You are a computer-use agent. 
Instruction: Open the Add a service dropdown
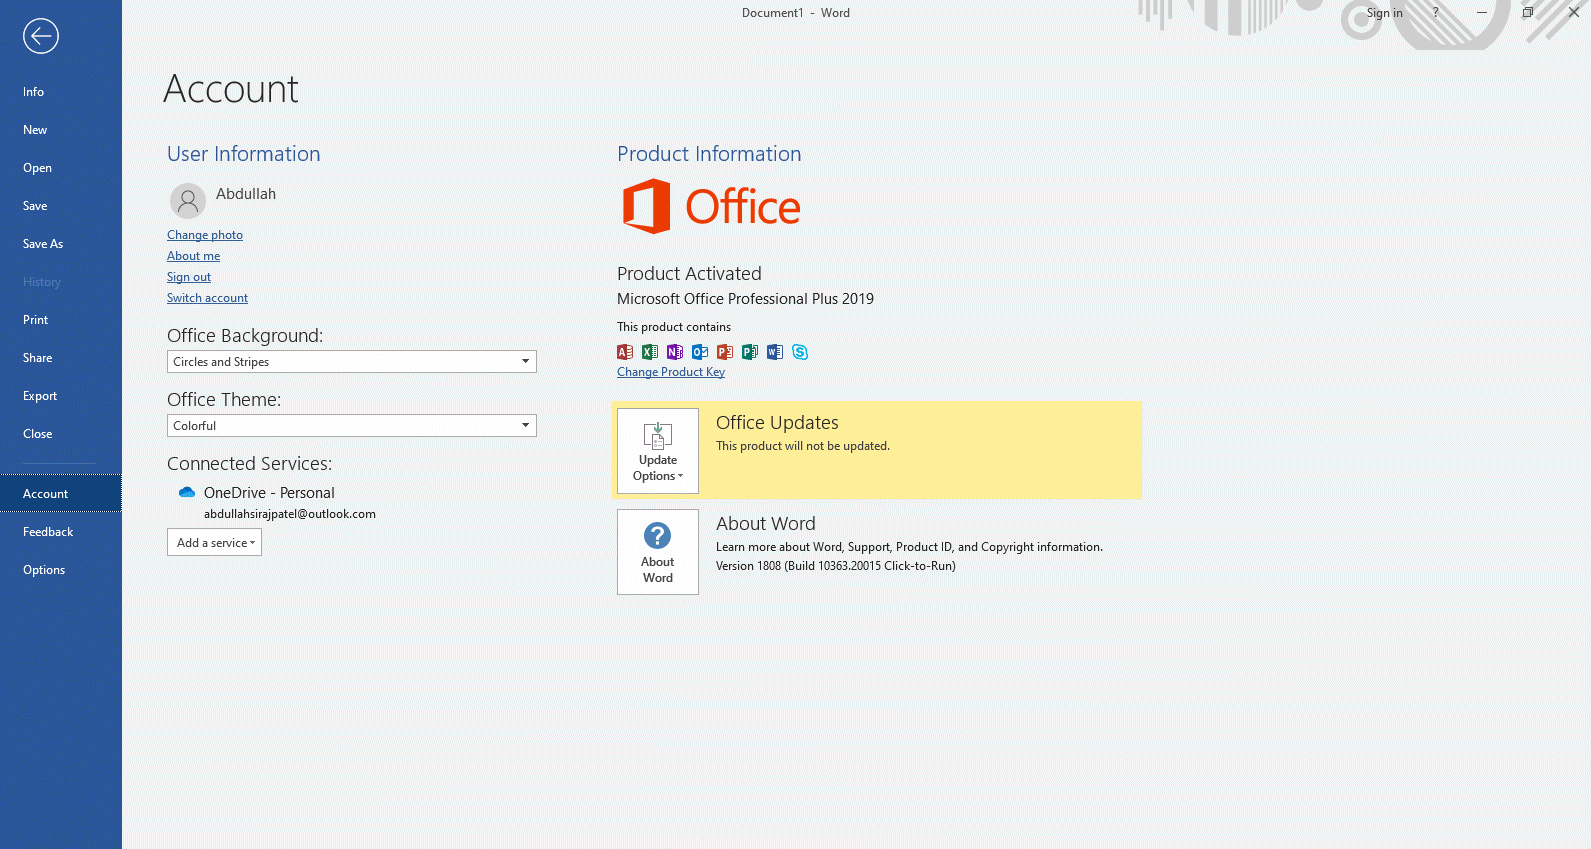215,543
